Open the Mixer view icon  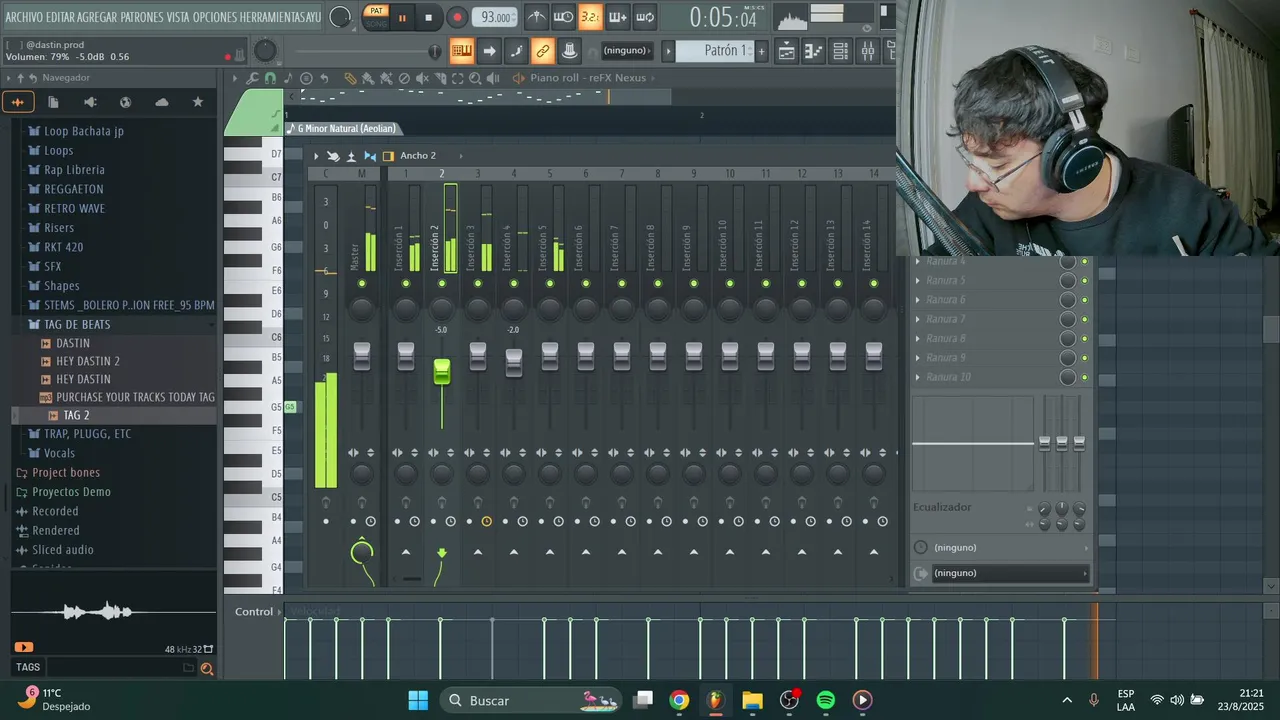pyautogui.click(x=868, y=51)
